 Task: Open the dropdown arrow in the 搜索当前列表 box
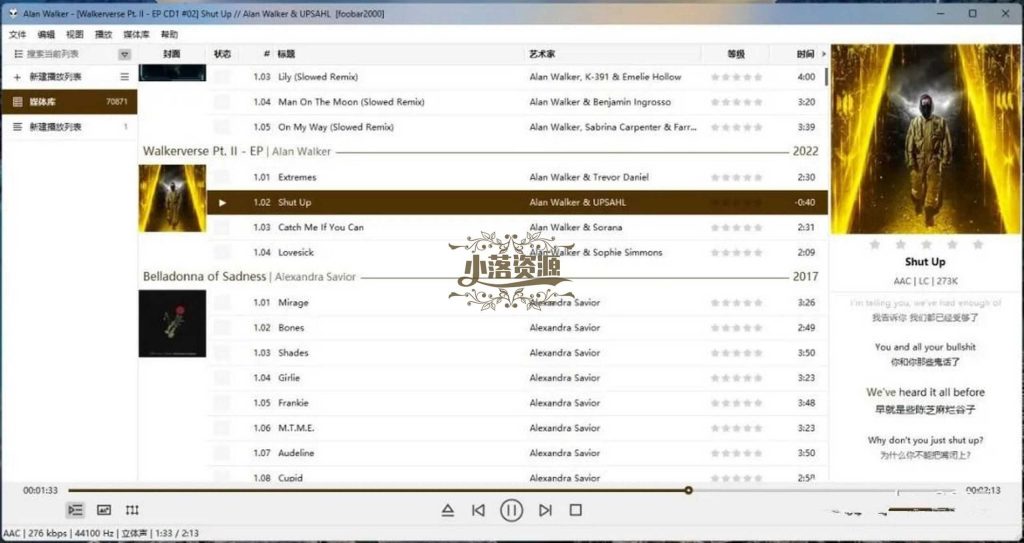click(x=124, y=54)
